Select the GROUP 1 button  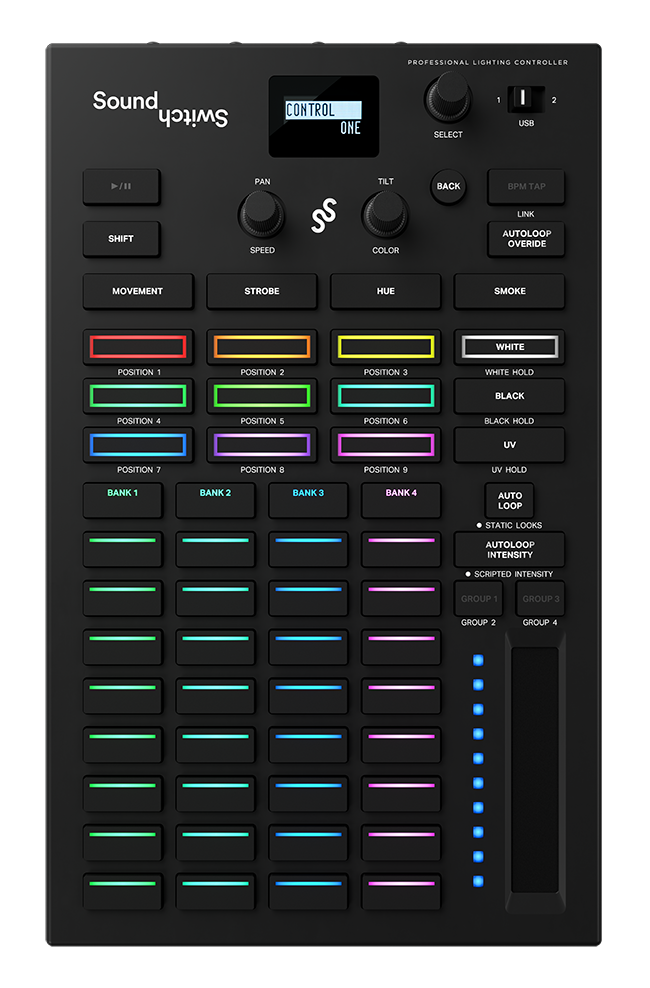[x=479, y=599]
